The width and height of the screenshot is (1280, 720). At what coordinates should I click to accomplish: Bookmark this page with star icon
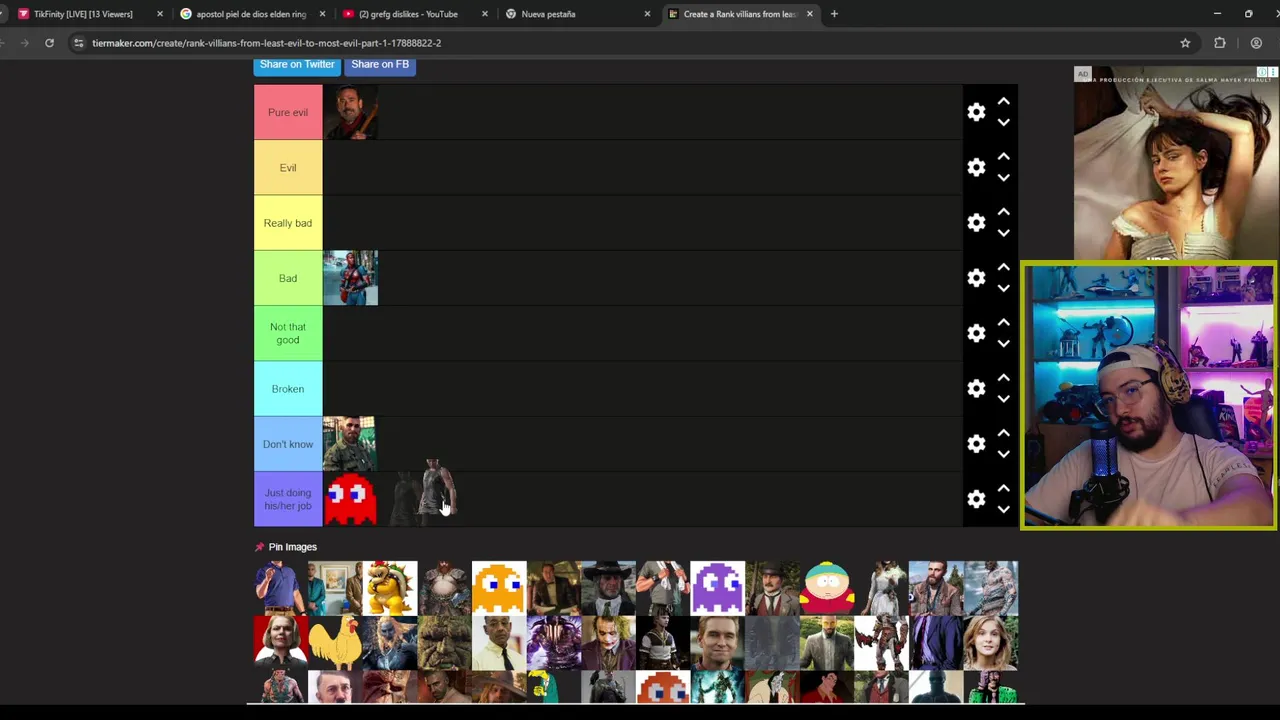[x=1185, y=43]
